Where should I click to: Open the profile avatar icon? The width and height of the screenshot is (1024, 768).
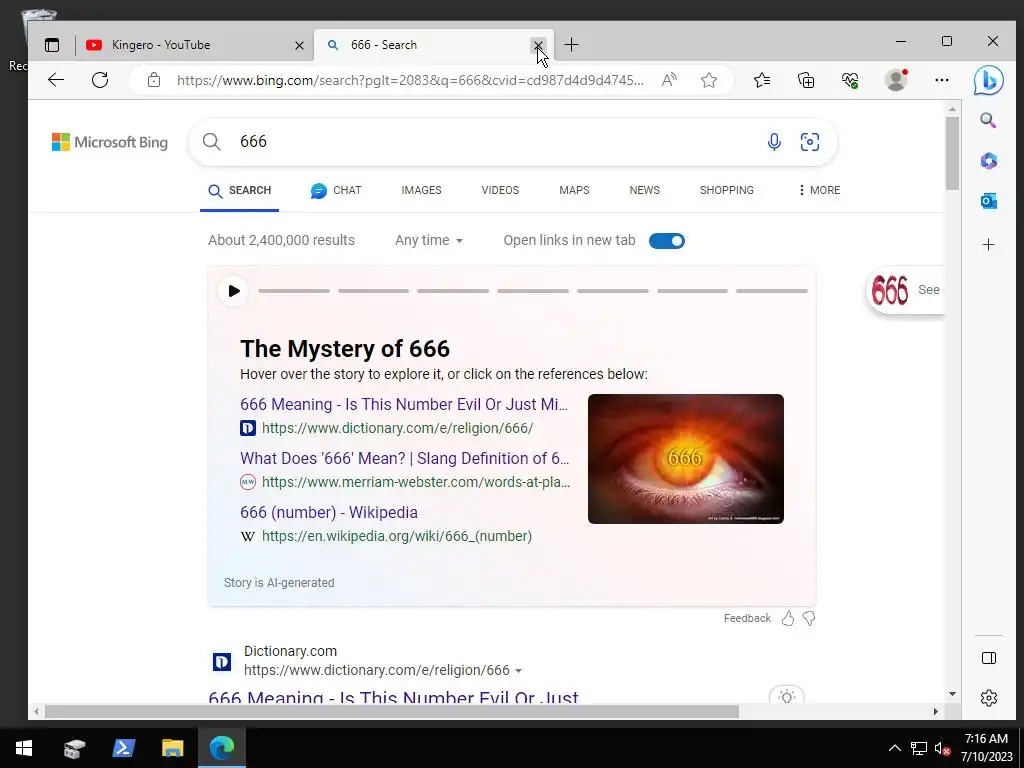point(896,80)
